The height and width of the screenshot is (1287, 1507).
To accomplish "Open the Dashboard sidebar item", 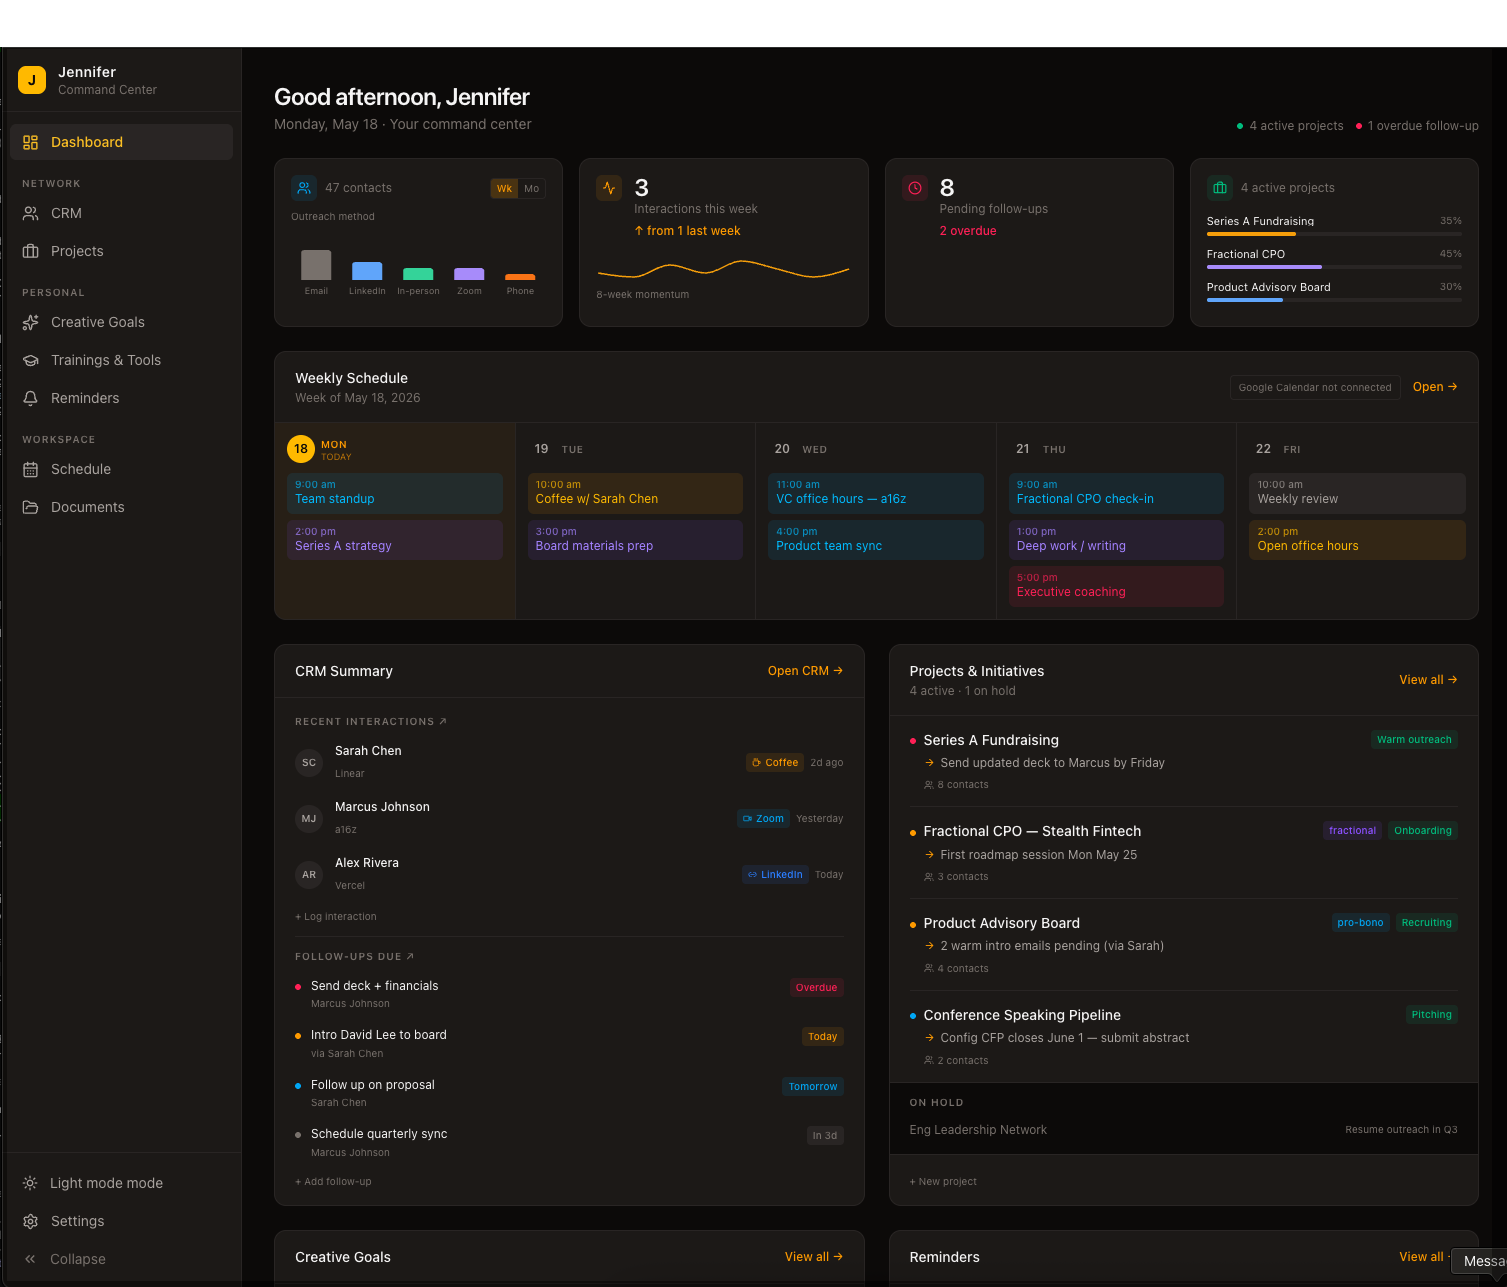I will point(121,142).
